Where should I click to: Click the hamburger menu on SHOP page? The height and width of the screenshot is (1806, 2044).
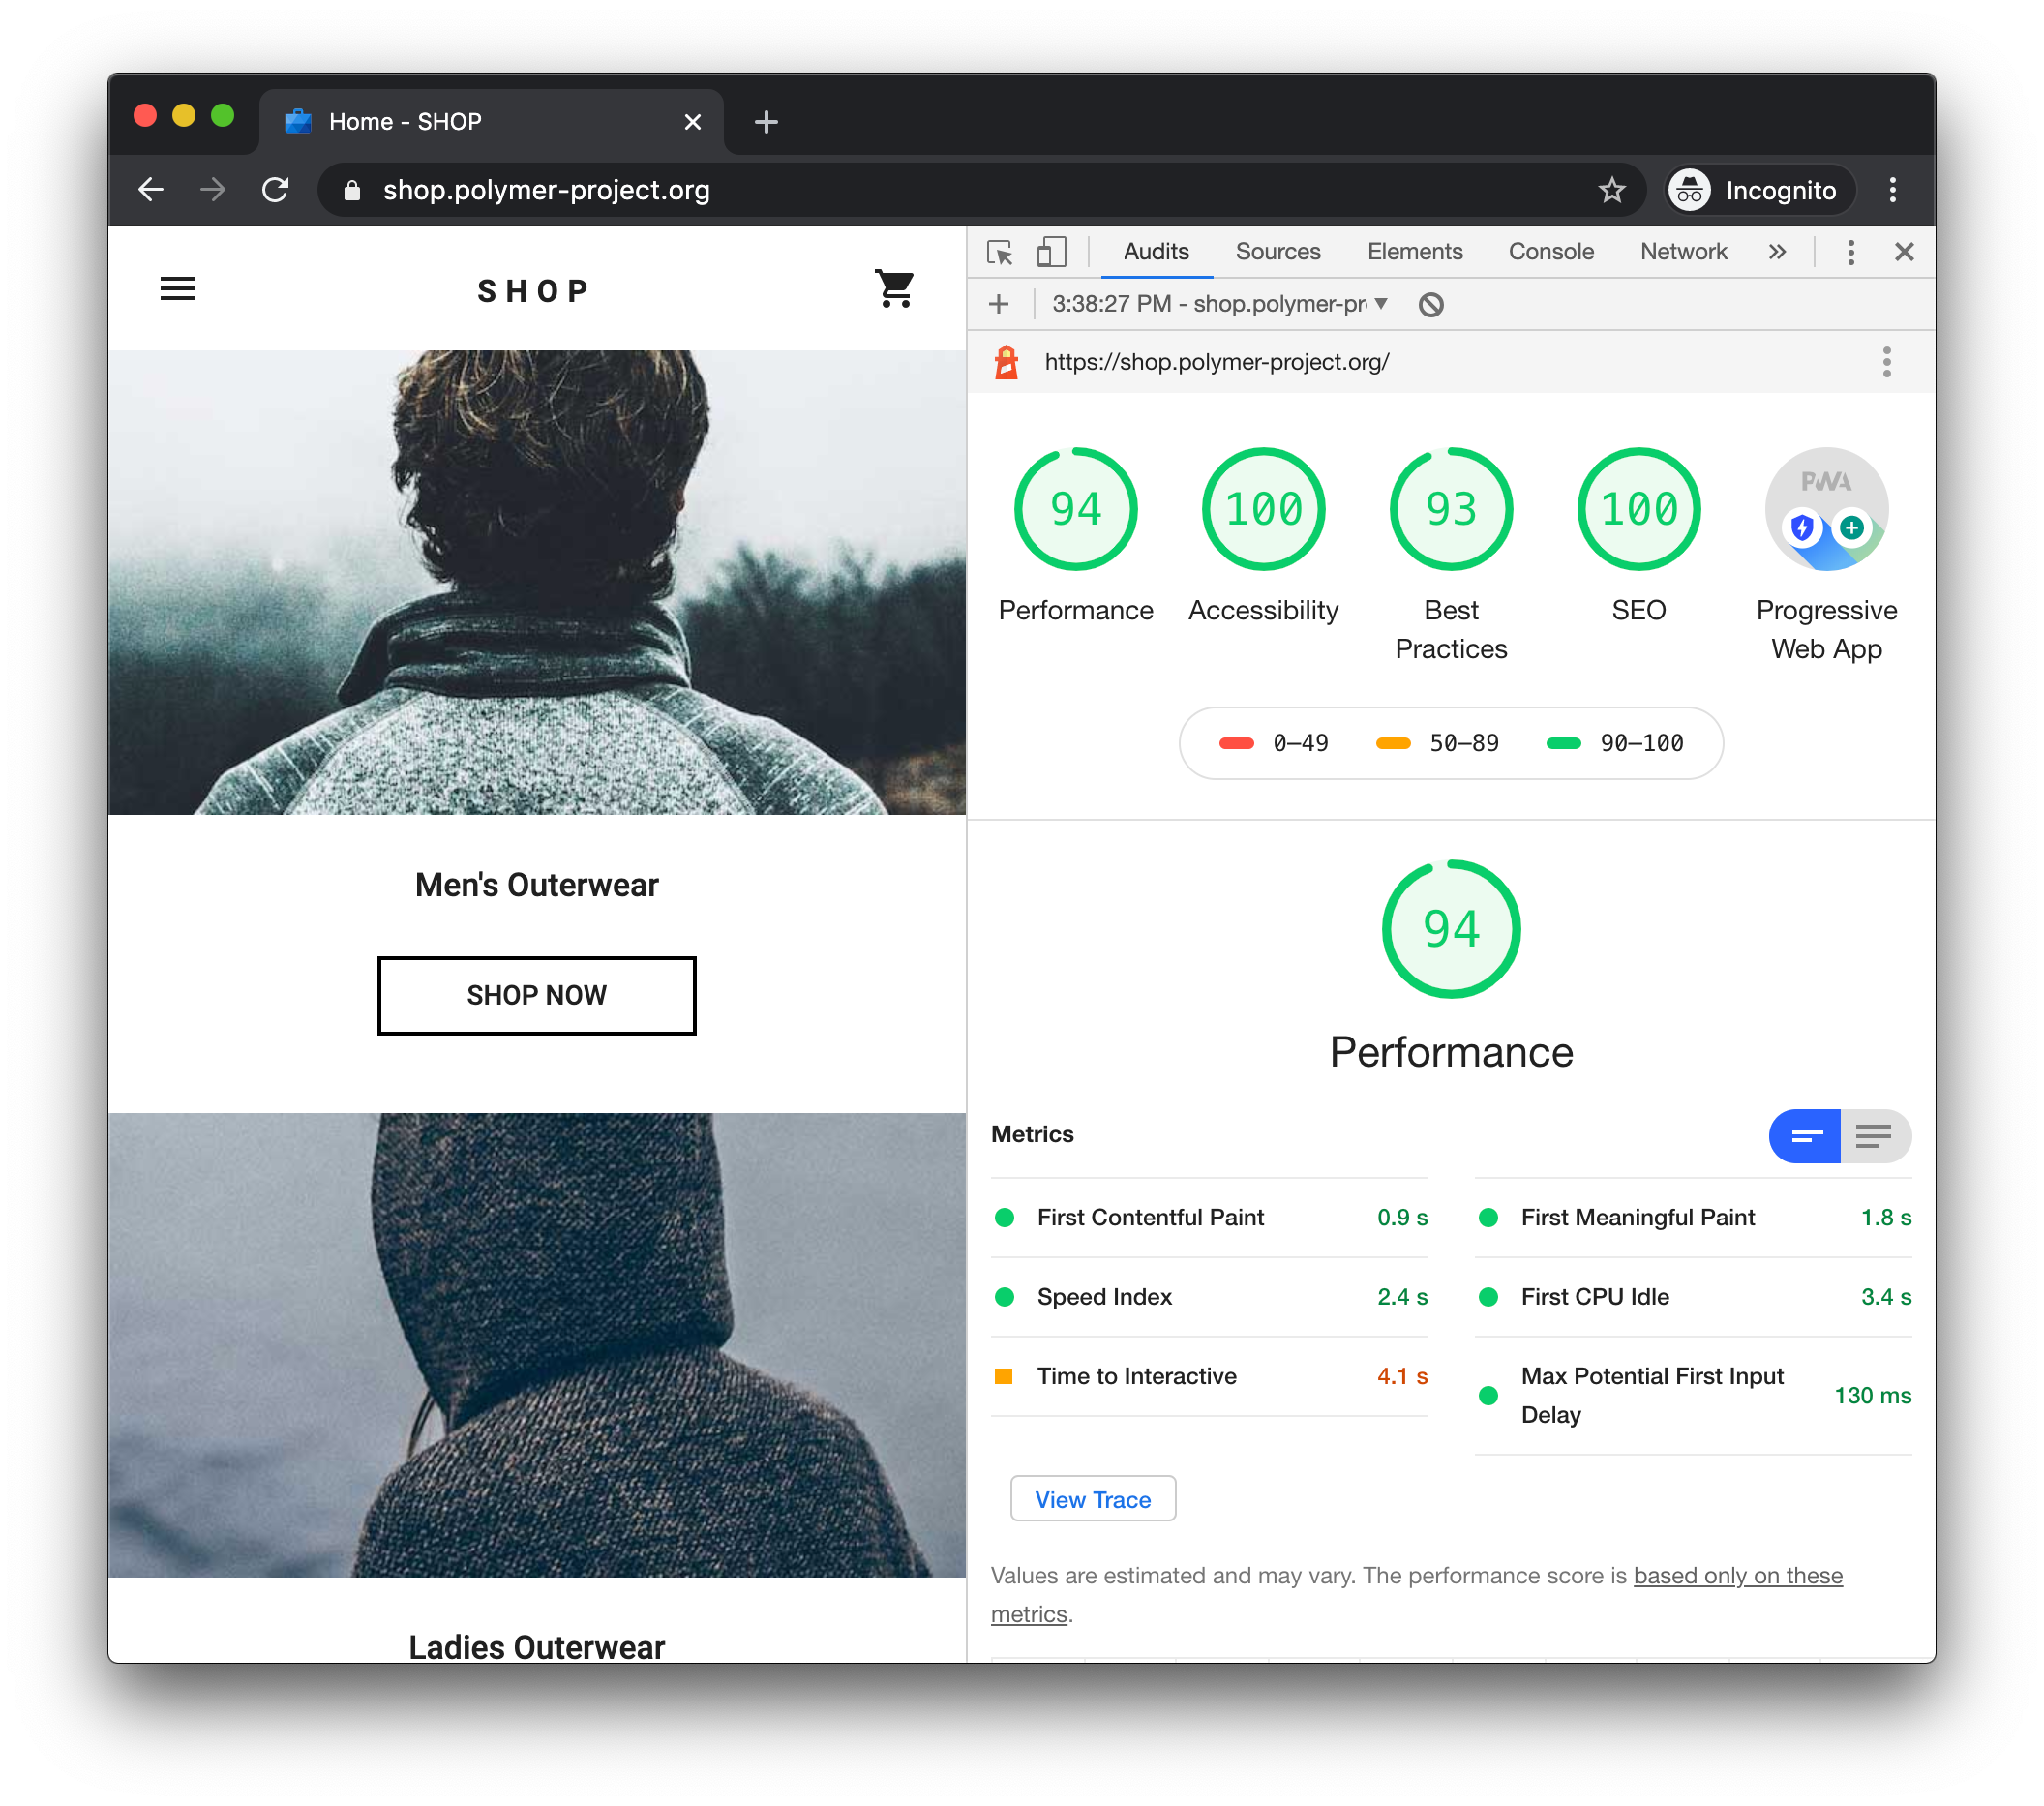click(178, 289)
